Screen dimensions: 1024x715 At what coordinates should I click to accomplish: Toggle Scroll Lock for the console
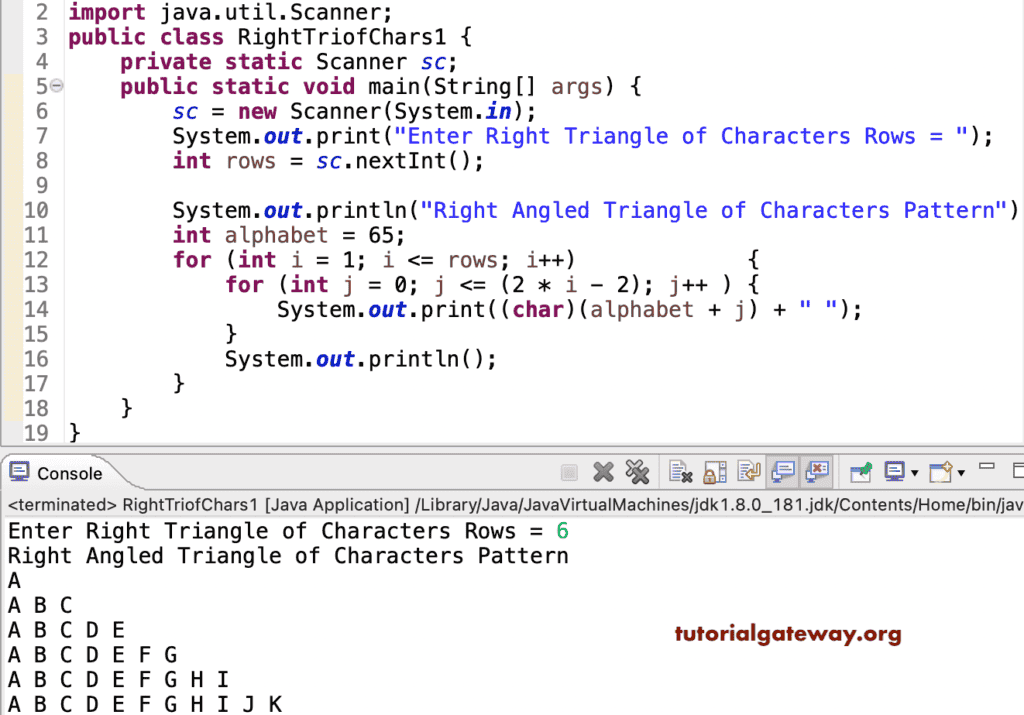click(x=713, y=472)
